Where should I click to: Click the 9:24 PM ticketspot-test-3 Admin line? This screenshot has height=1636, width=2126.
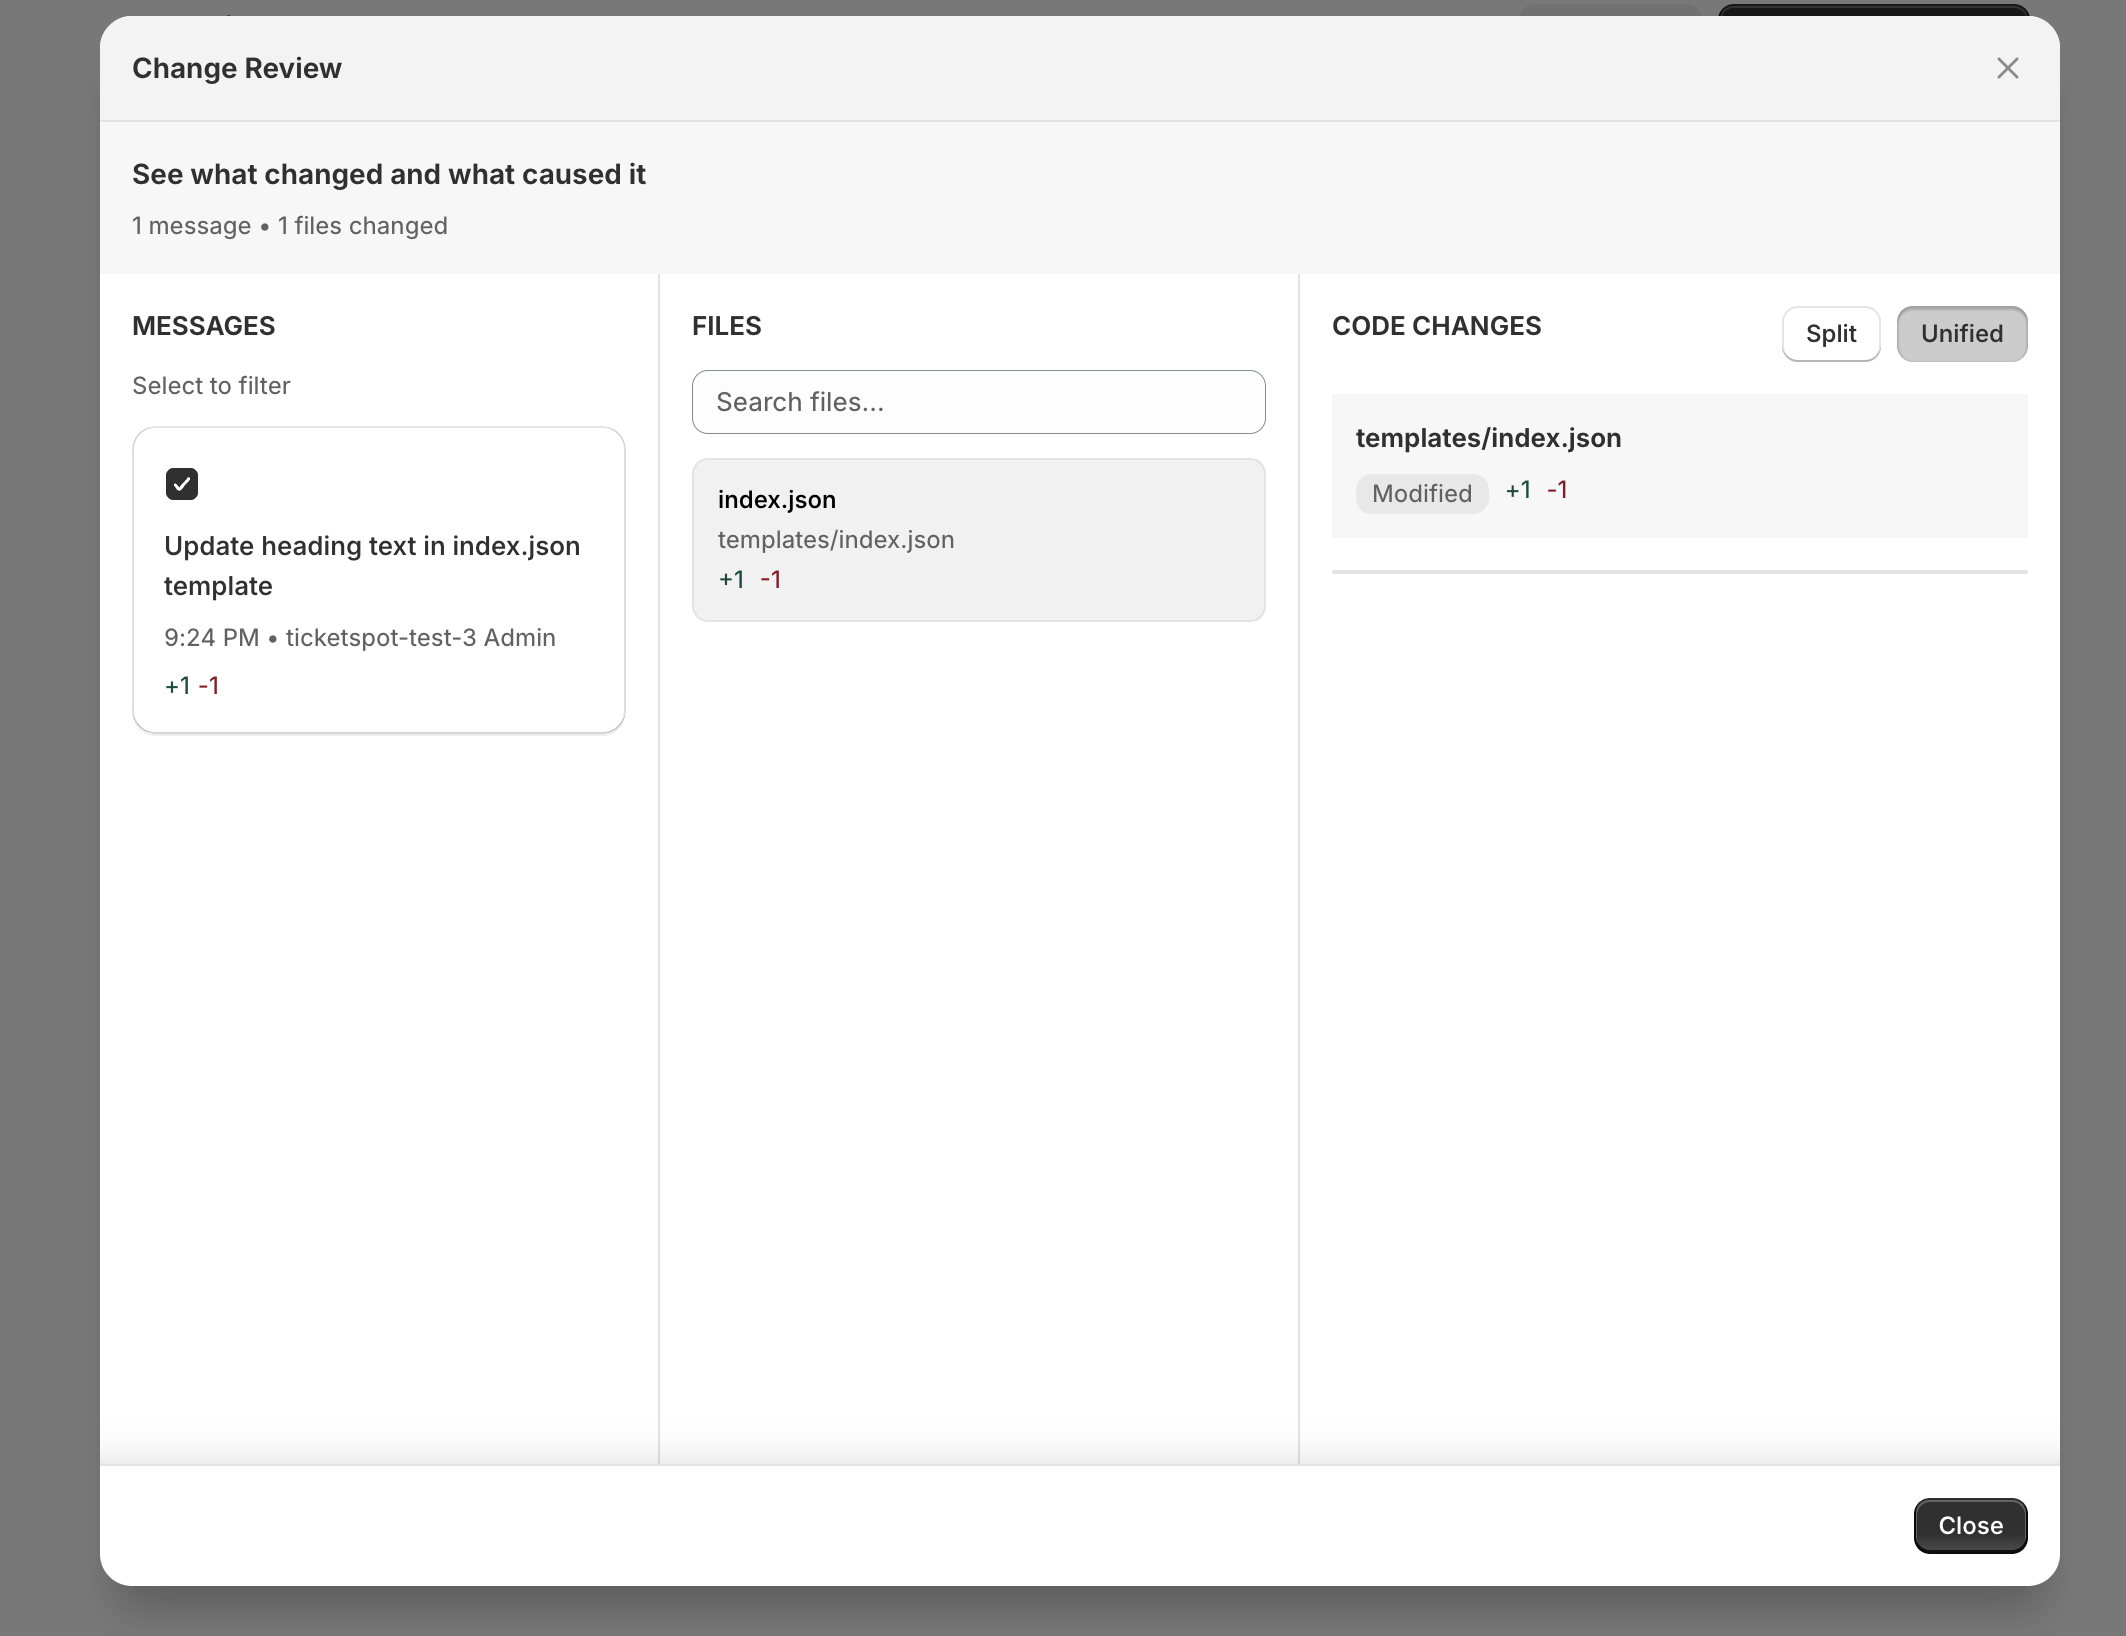point(359,638)
